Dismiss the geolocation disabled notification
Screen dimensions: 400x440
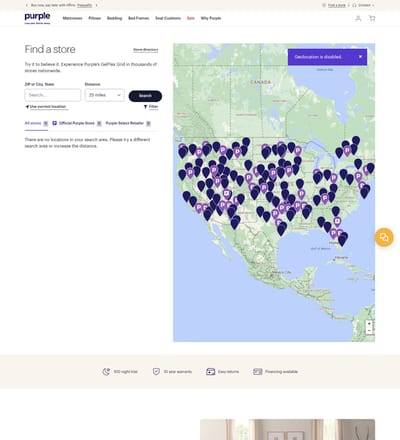tap(360, 57)
